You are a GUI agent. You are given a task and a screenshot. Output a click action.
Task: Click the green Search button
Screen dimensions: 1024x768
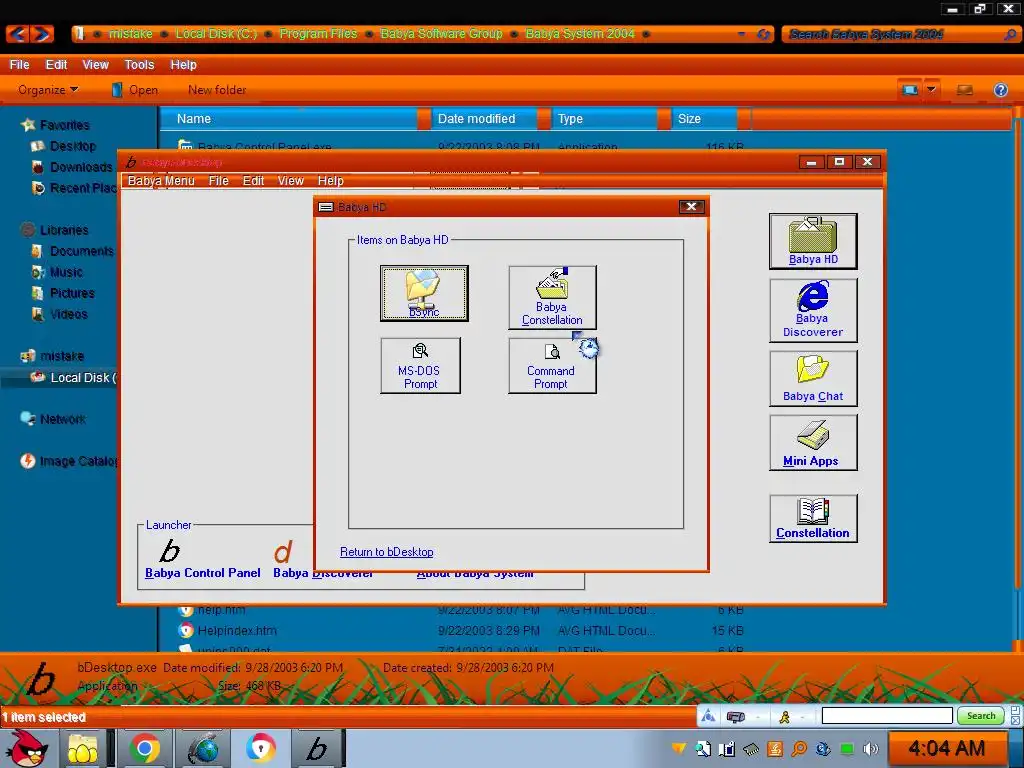tap(981, 716)
